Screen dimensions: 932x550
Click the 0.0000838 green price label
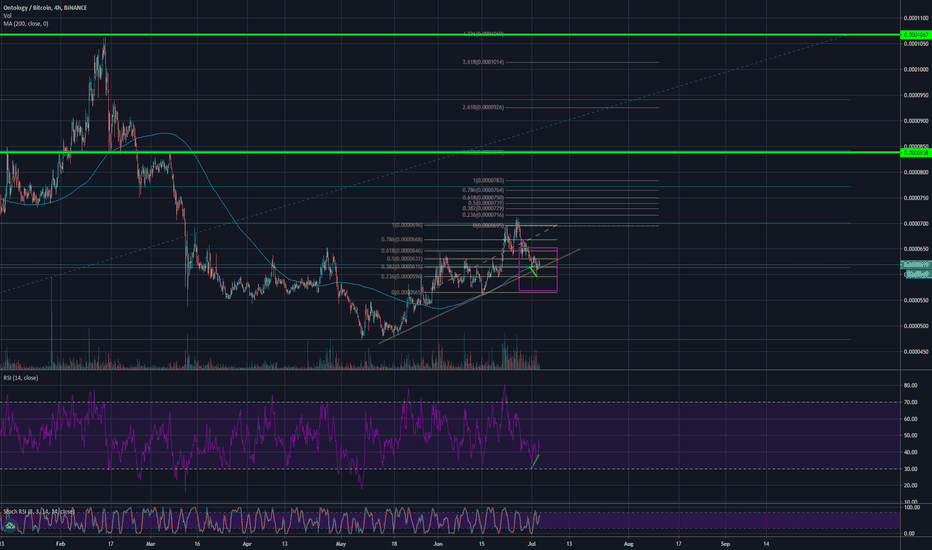(x=917, y=153)
